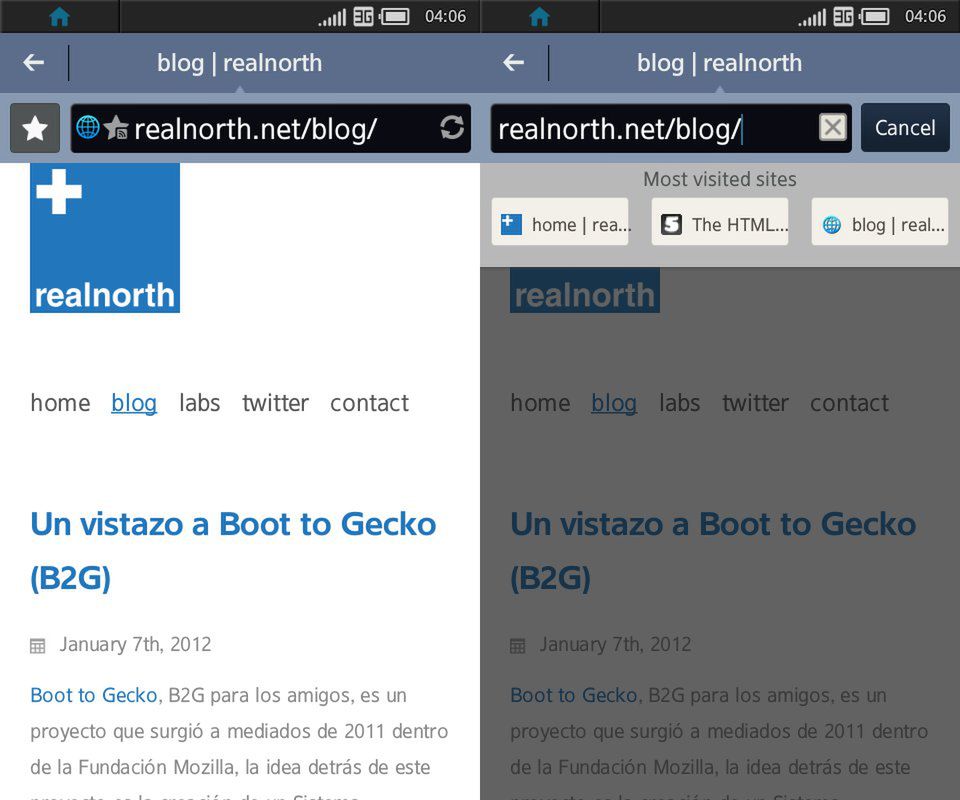Click dimmed realnorth logo on right page
Image resolution: width=960 pixels, height=800 pixels.
pos(585,290)
